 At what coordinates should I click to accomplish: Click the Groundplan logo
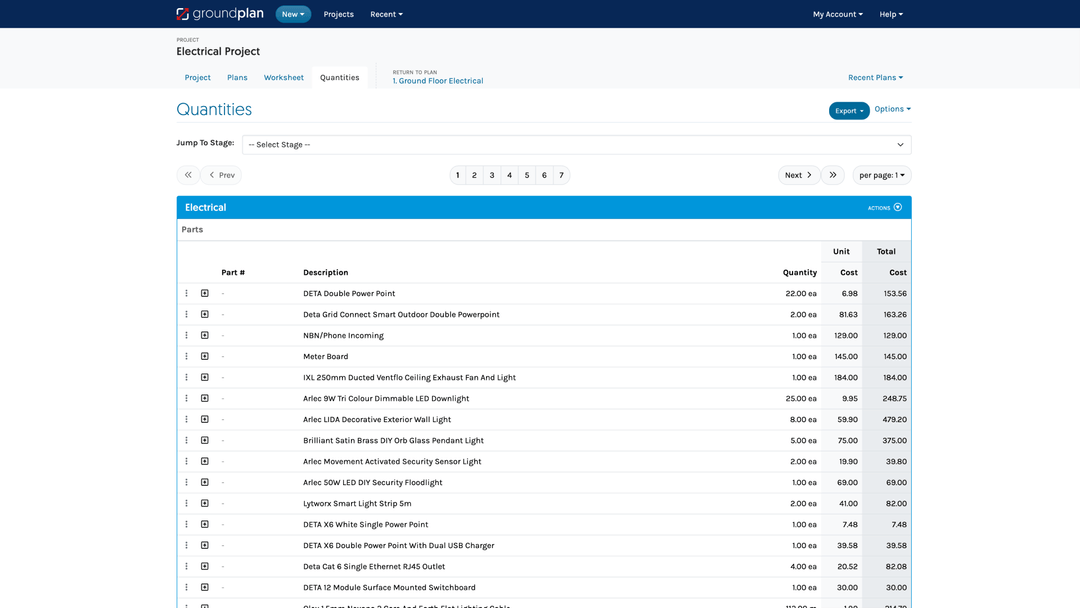220,14
